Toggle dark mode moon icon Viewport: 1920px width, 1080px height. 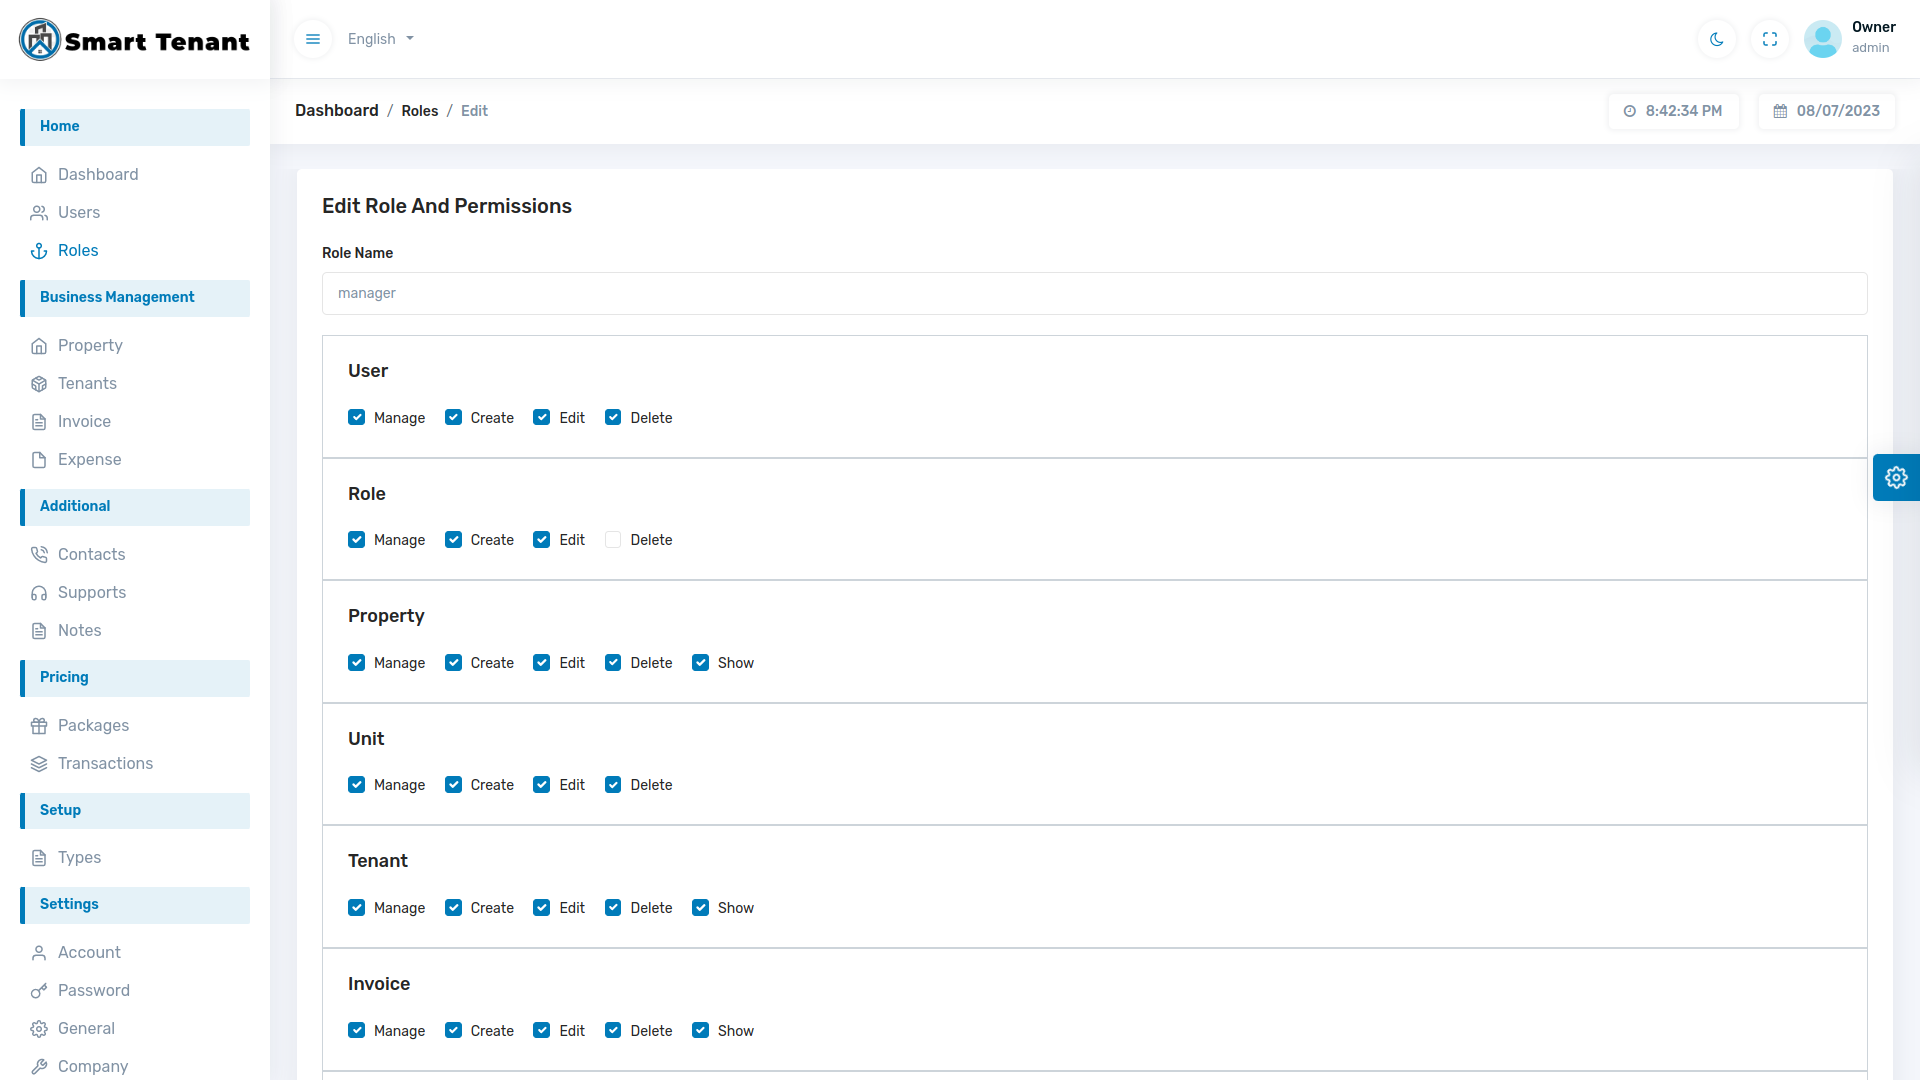tap(1717, 39)
